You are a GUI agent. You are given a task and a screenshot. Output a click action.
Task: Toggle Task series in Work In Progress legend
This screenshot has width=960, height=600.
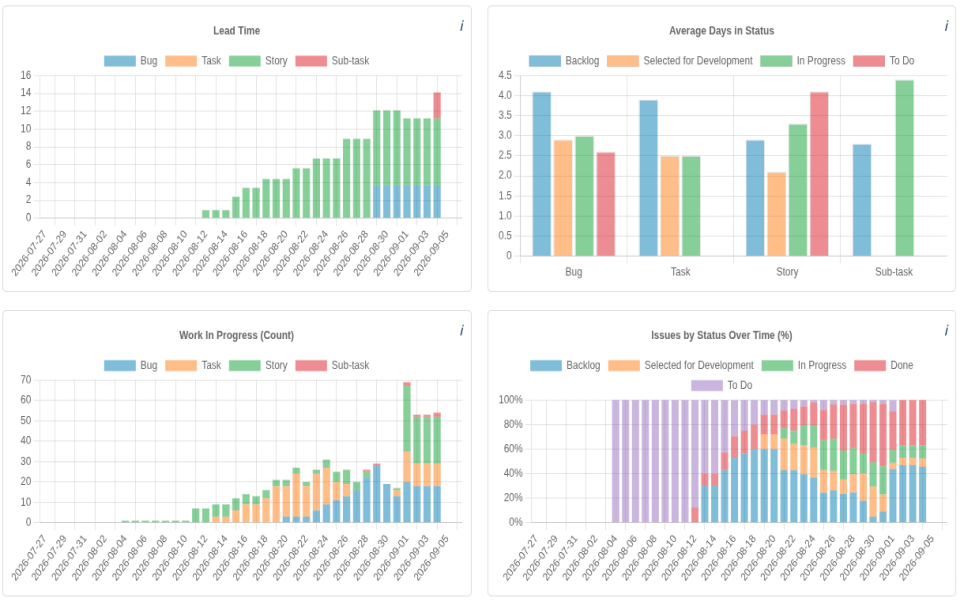[x=193, y=365]
